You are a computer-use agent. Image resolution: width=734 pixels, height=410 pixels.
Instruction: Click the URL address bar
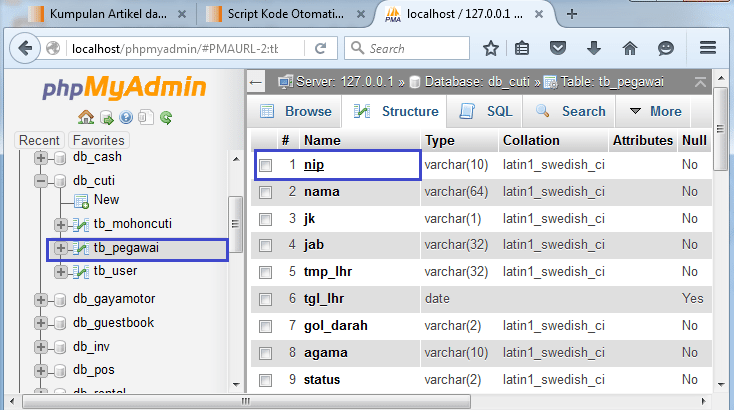pyautogui.click(x=184, y=48)
